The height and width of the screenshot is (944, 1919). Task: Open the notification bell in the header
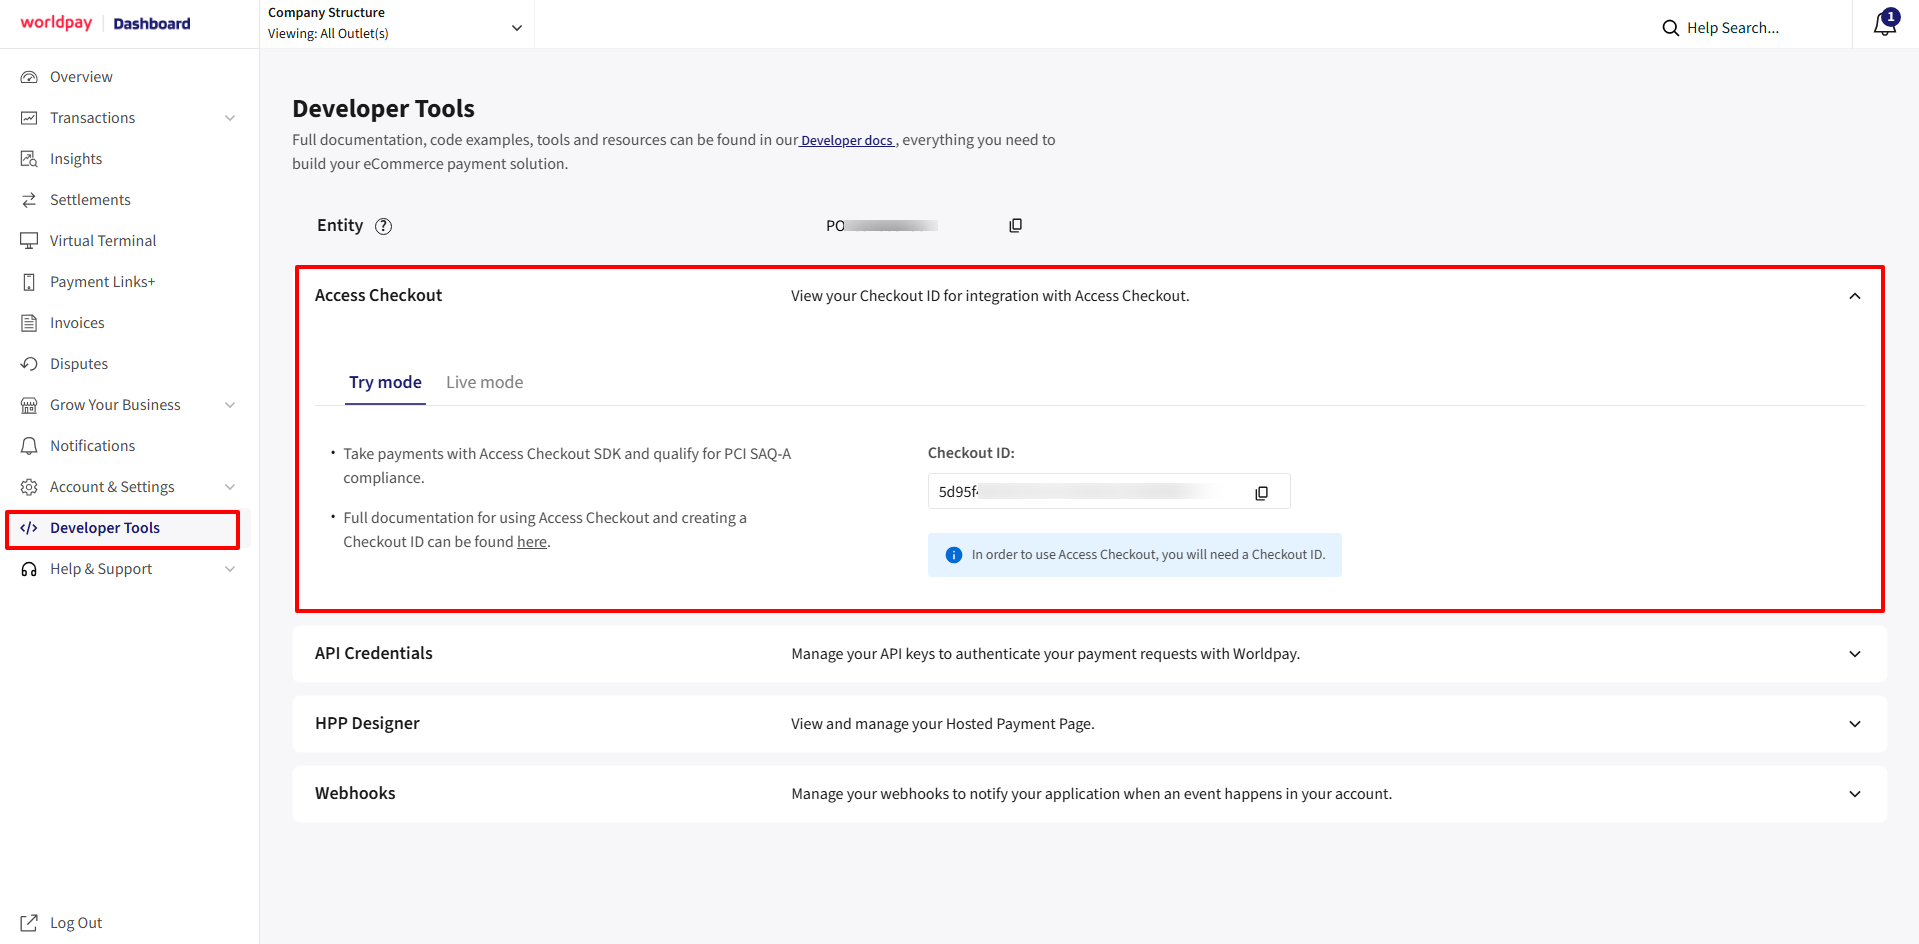click(1885, 23)
